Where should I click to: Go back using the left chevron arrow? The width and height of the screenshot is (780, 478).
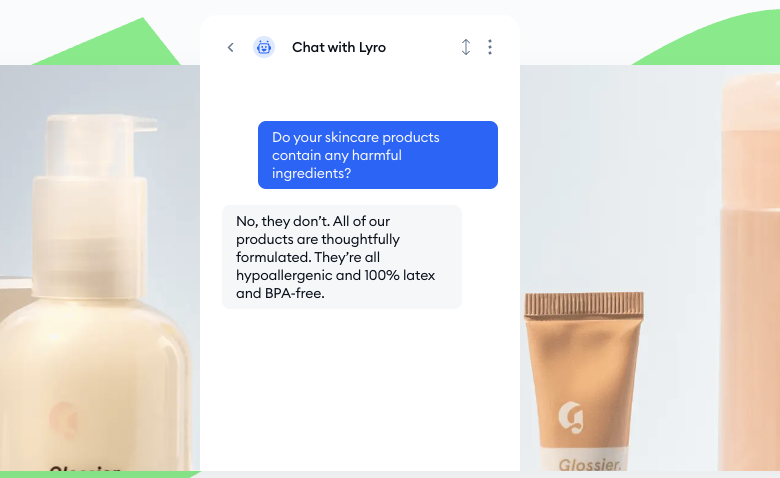point(230,47)
